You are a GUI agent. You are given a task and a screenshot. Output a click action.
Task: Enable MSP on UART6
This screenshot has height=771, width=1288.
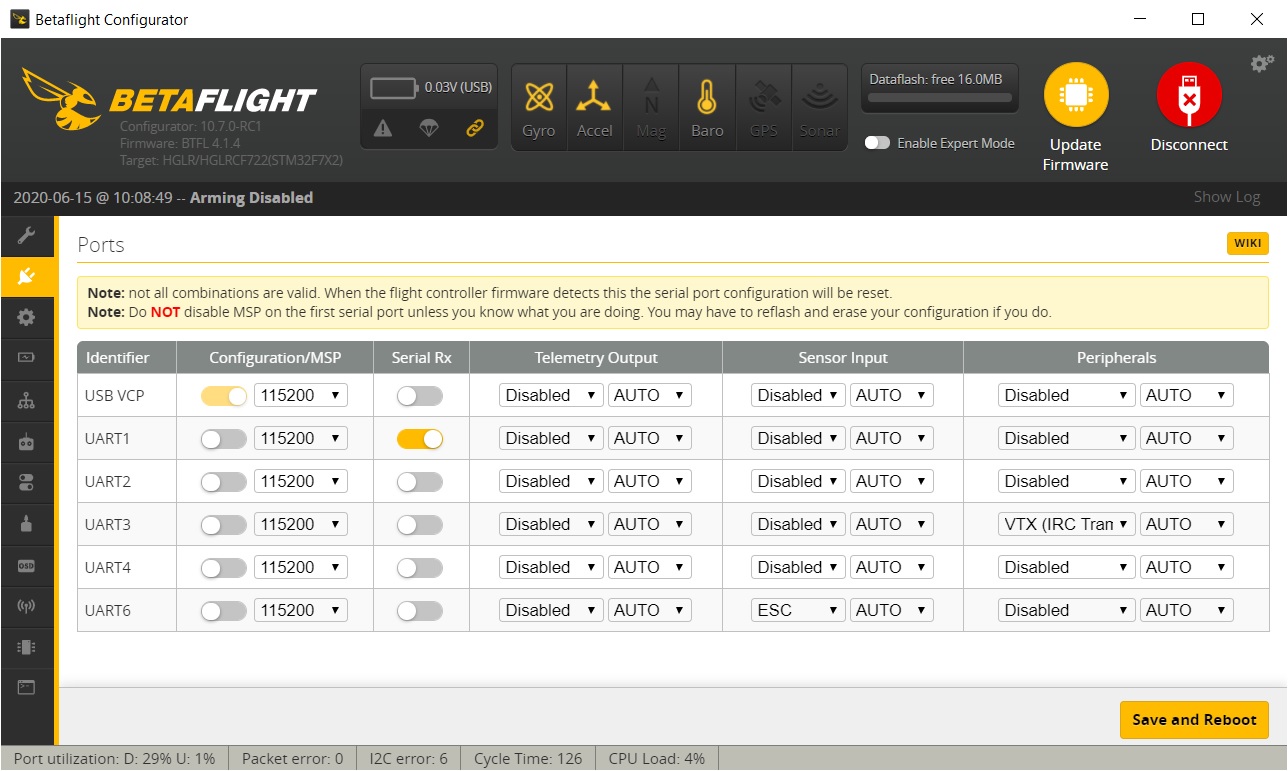224,610
